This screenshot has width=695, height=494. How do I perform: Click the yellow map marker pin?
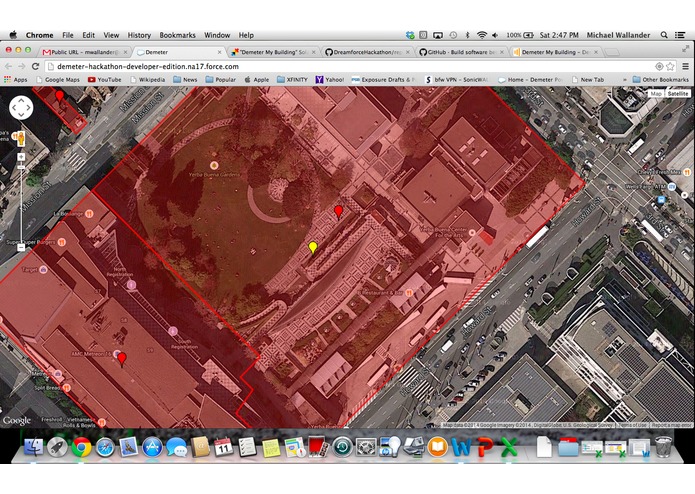313,248
